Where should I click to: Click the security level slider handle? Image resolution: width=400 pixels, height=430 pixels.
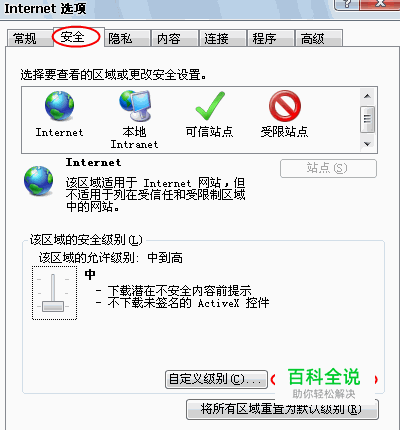(53, 306)
